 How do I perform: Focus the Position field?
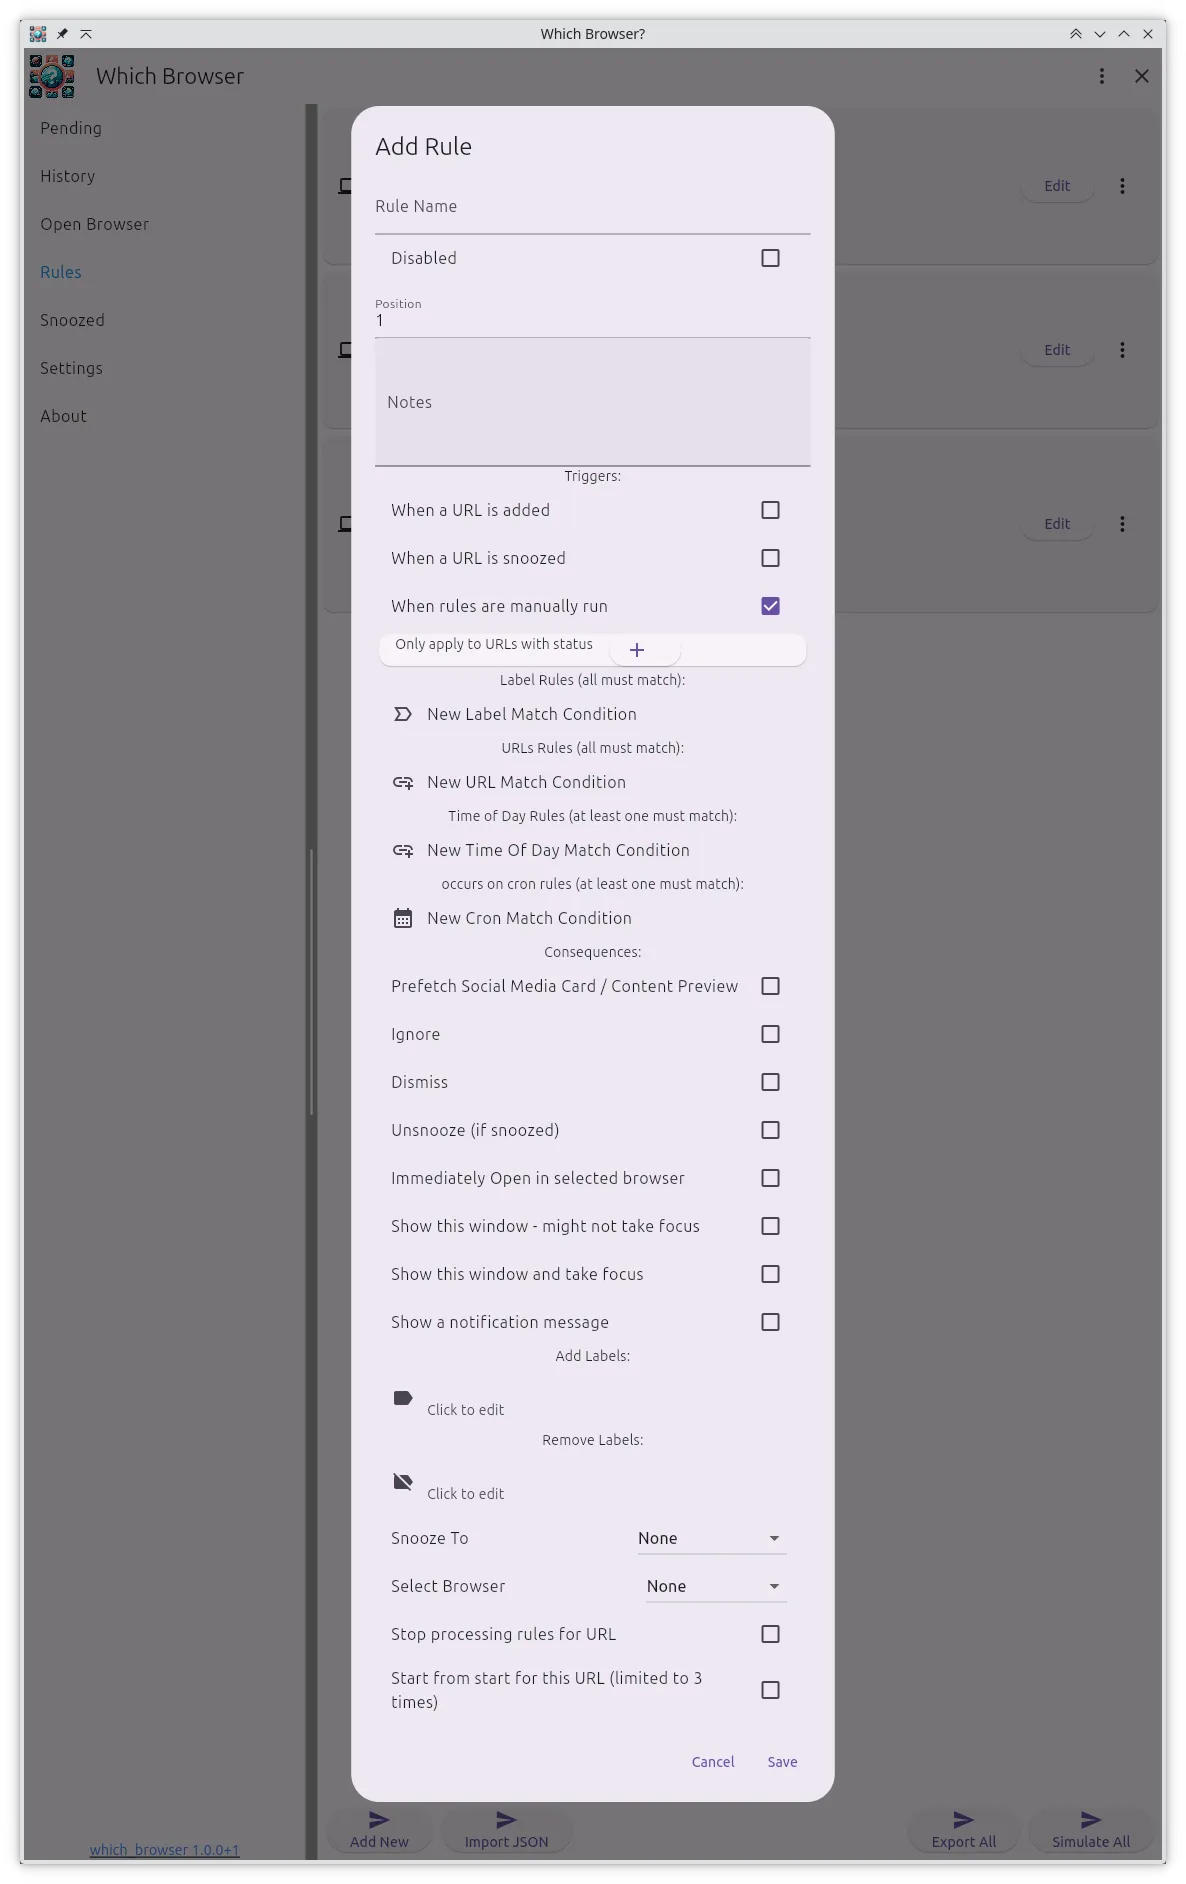point(592,314)
